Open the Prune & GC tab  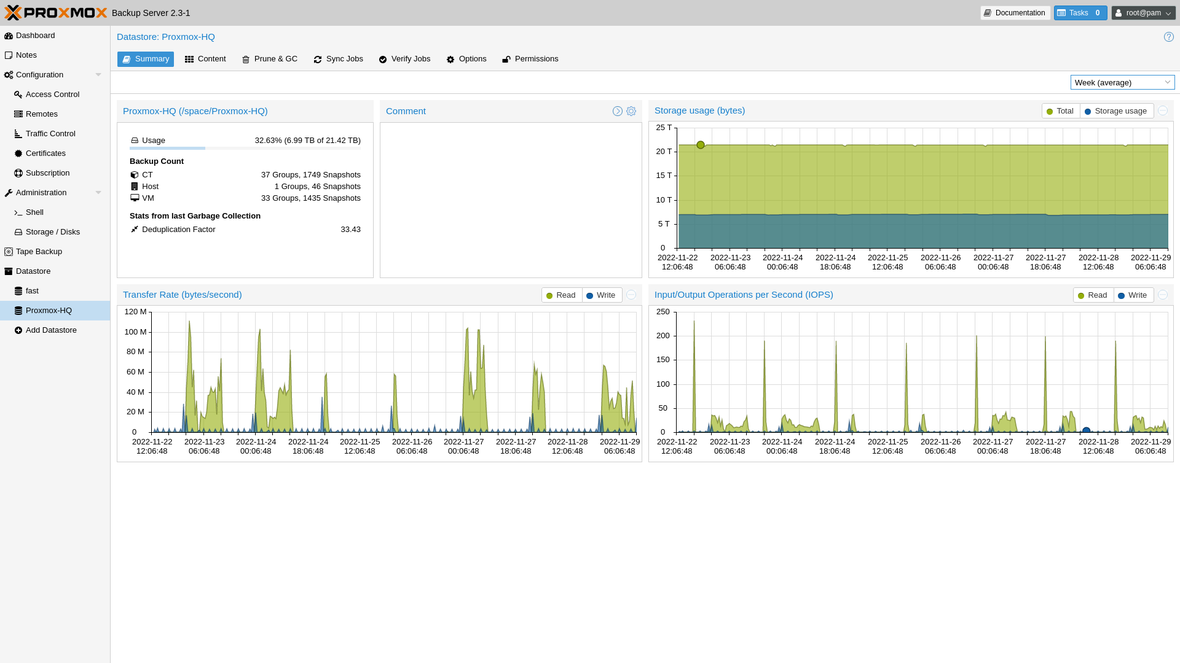pyautogui.click(x=270, y=59)
